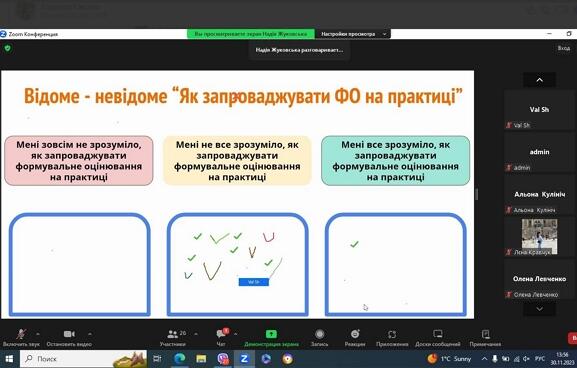The width and height of the screenshot is (577, 368).
Task: Select Лена Кравчук video thumbnail
Action: click(x=539, y=236)
